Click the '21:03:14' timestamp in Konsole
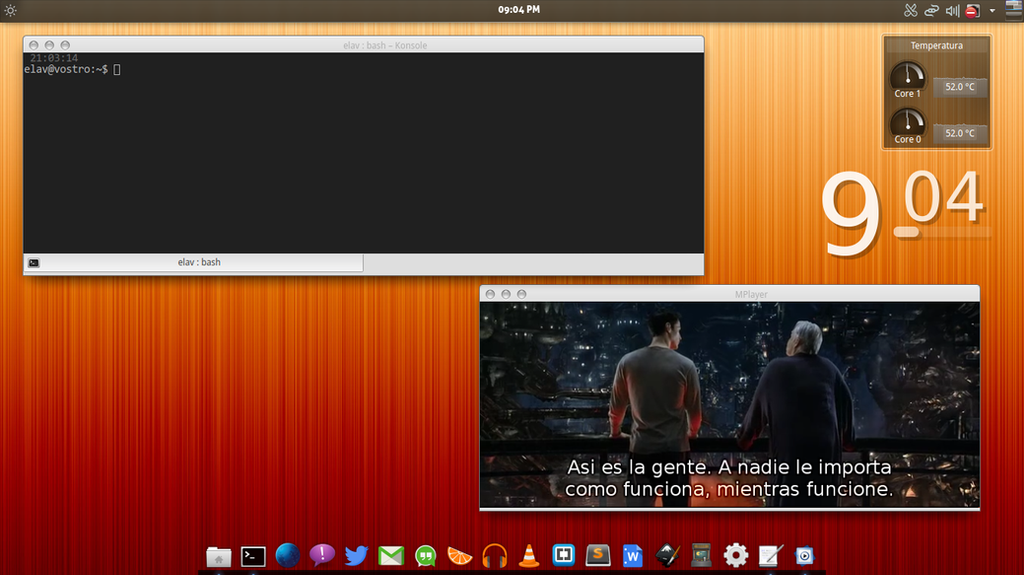This screenshot has height=575, width=1024. (x=54, y=58)
